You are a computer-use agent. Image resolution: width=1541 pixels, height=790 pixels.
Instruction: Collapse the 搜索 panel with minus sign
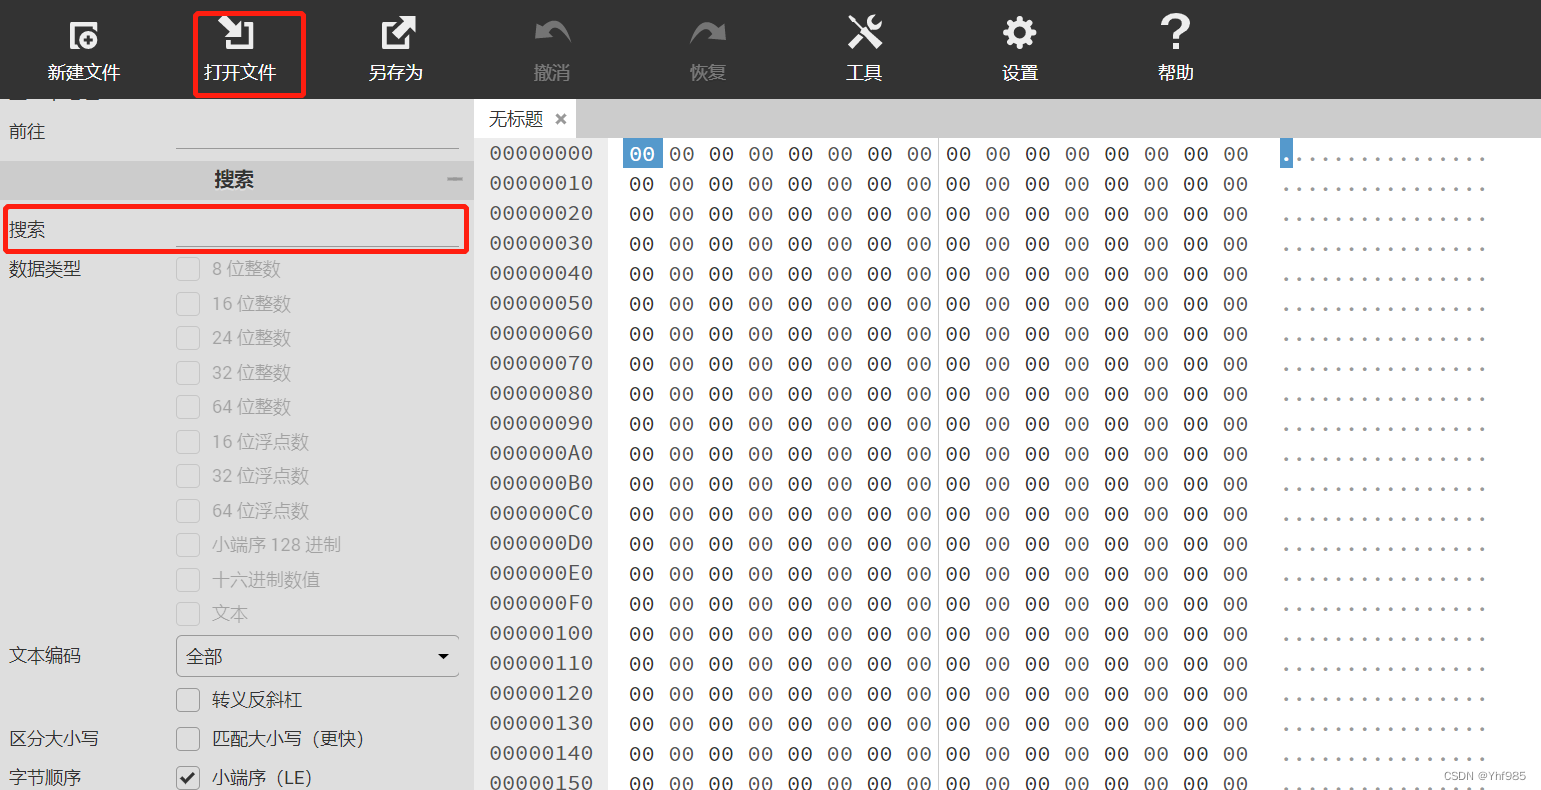coord(455,180)
